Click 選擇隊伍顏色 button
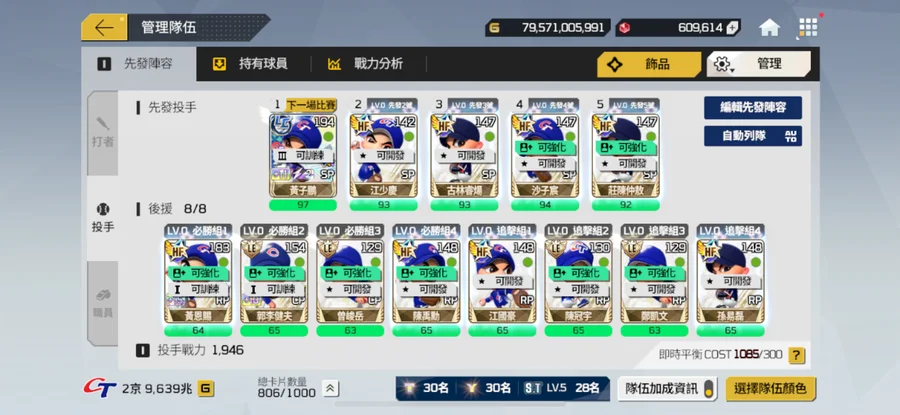 (x=771, y=389)
